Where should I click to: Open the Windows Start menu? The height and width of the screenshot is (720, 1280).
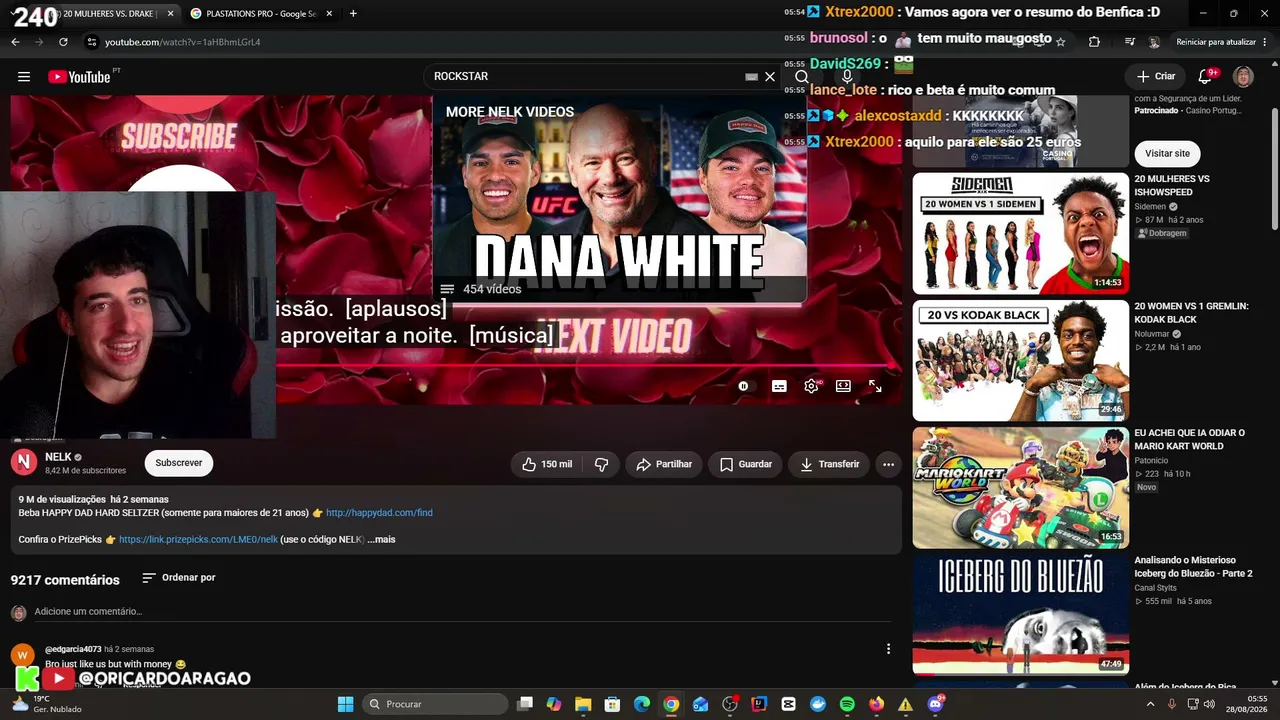(345, 704)
